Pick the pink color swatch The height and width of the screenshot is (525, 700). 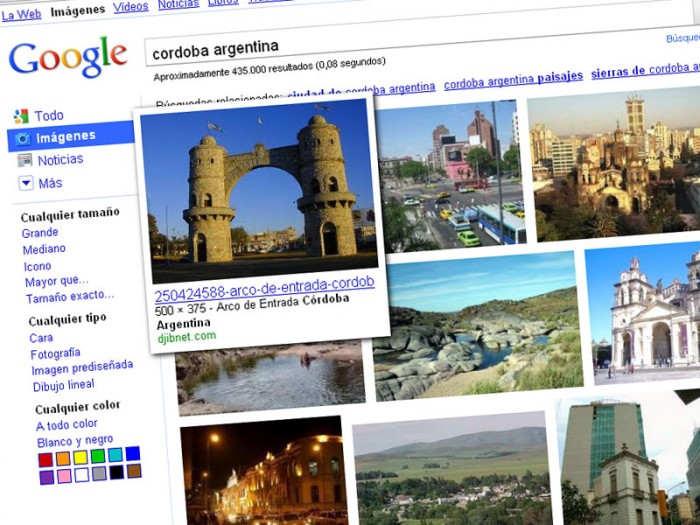point(64,476)
